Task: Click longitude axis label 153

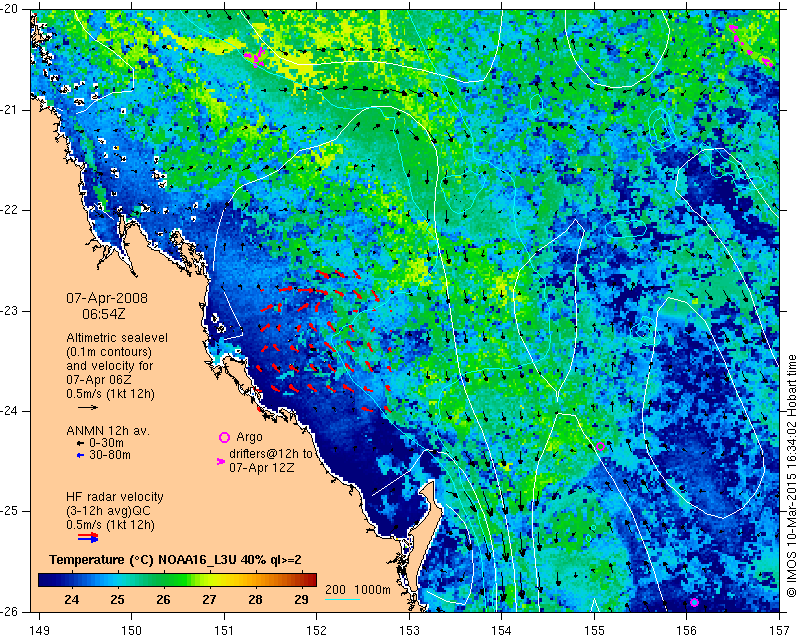Action: 409,631
